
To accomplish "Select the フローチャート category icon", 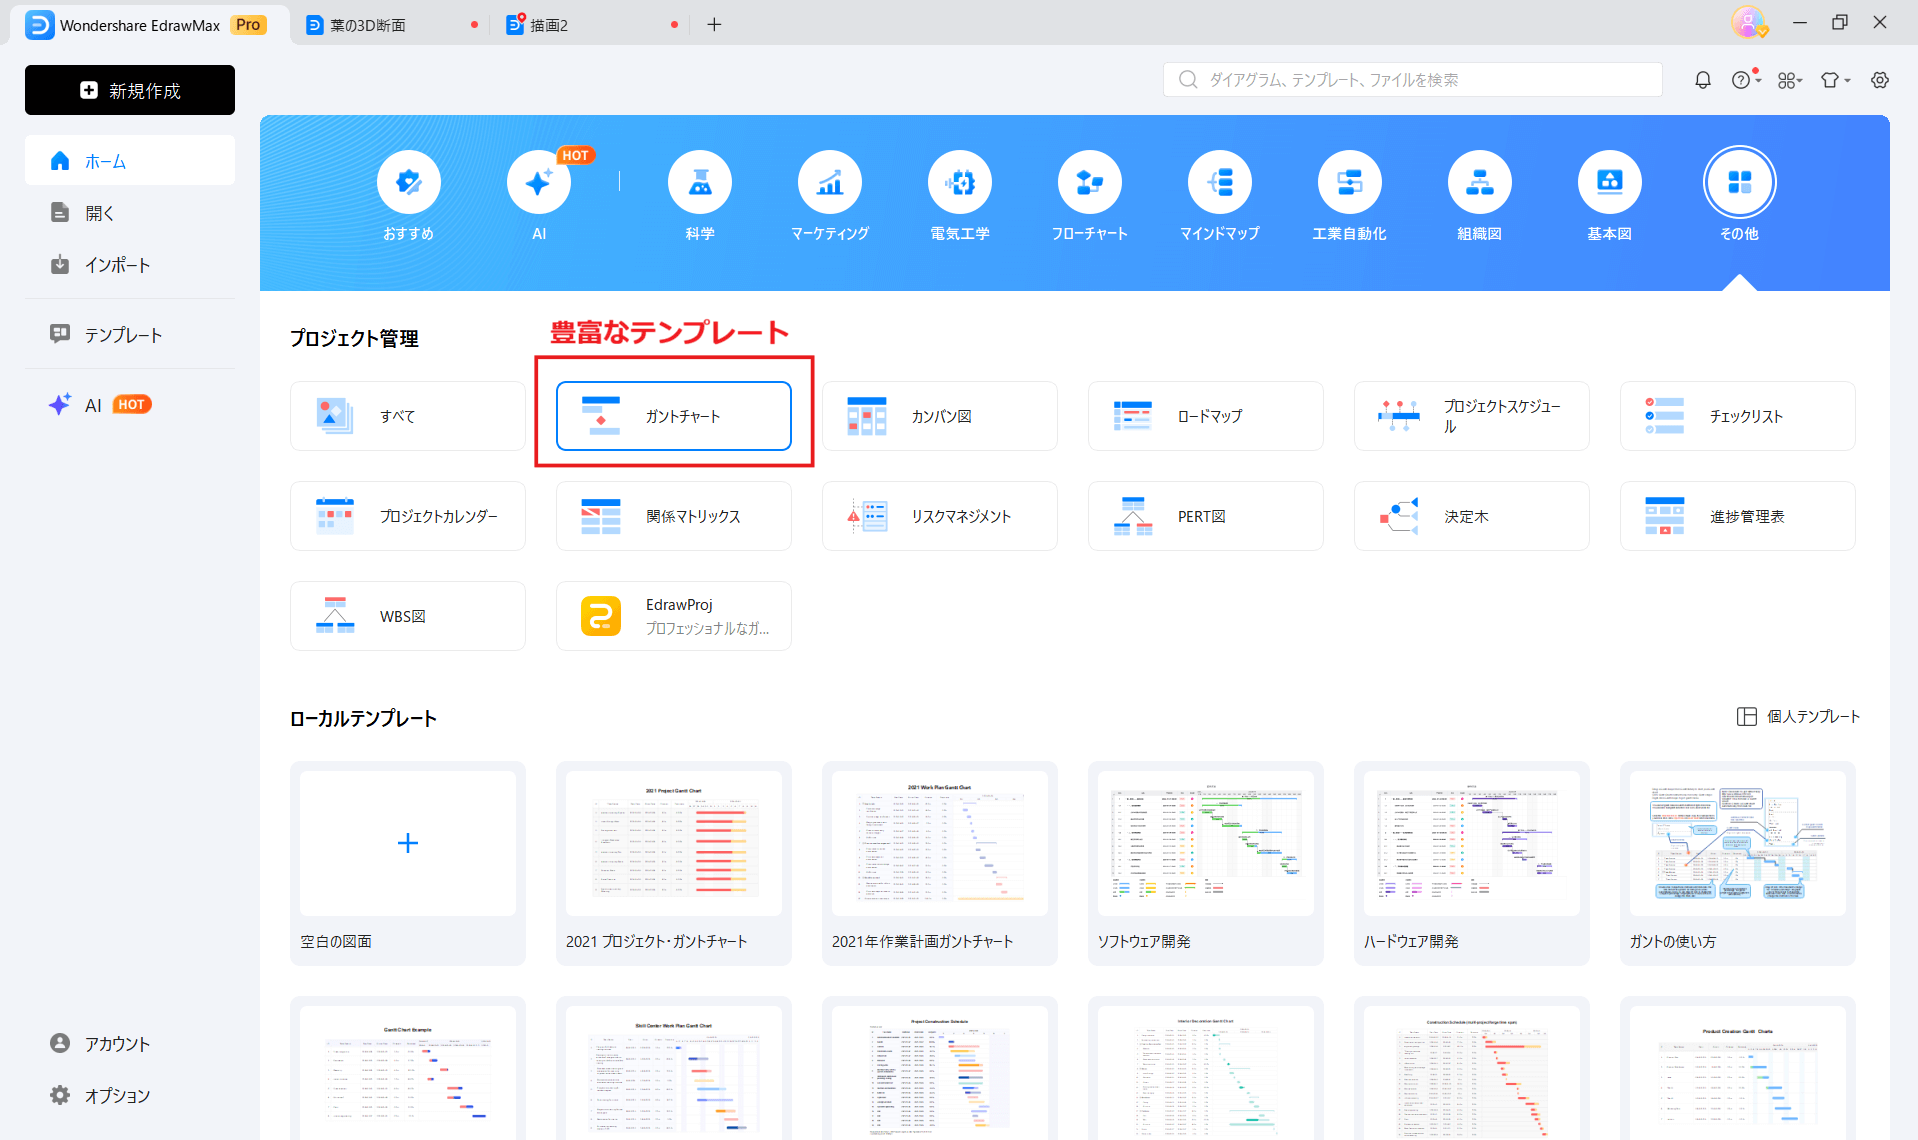I will click(1089, 183).
